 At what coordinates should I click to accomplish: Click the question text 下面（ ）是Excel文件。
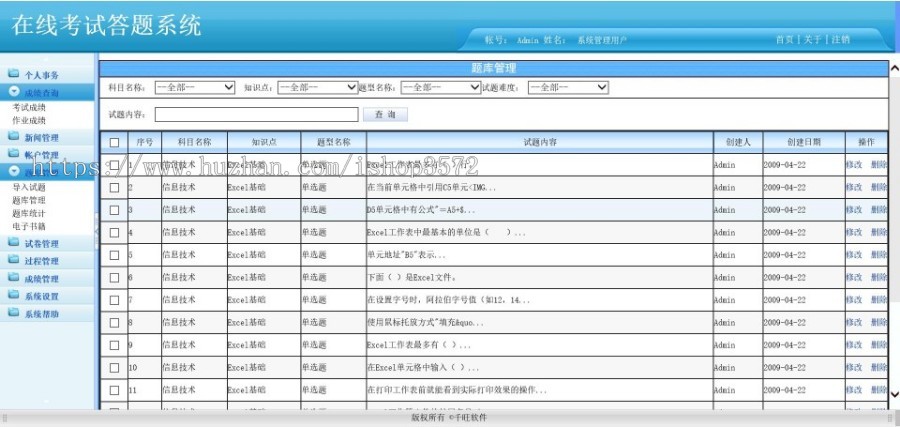click(412, 278)
